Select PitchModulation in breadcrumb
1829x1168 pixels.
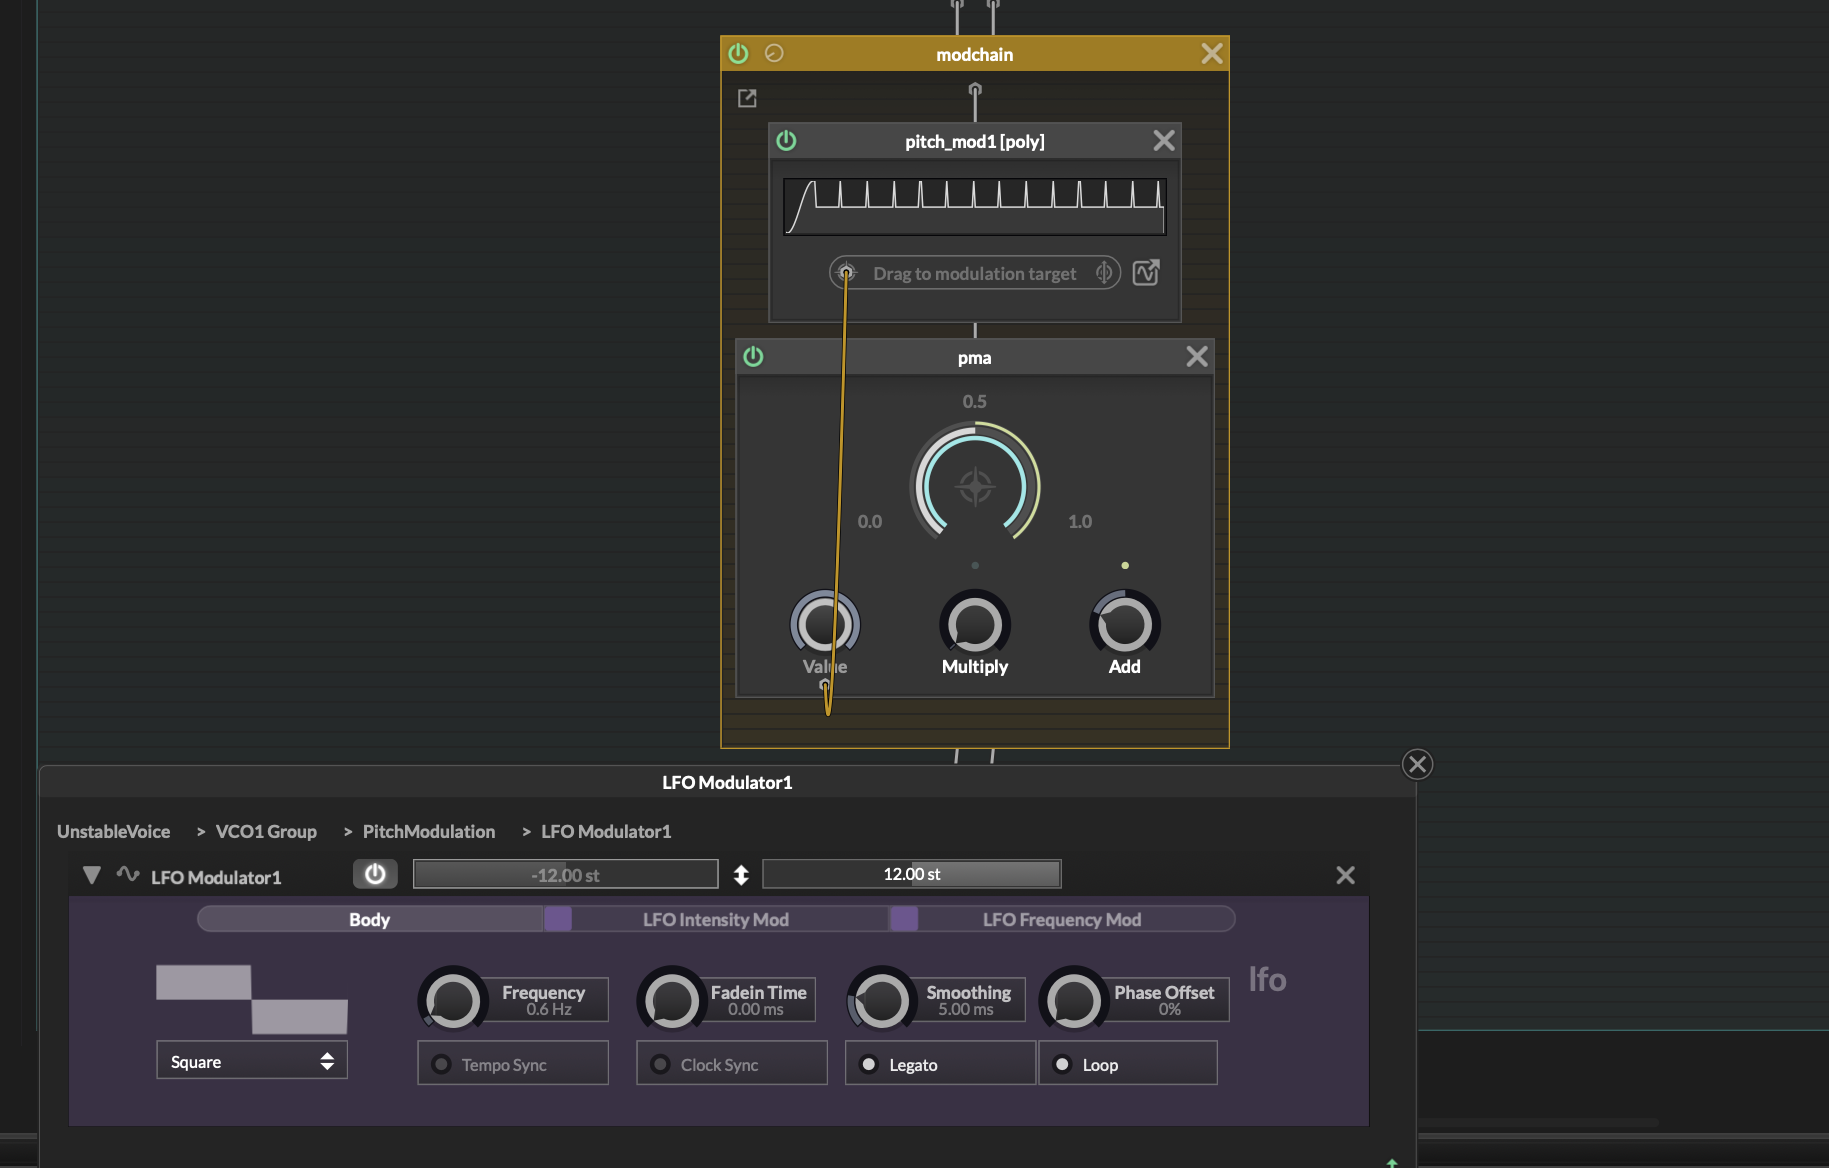tap(429, 832)
